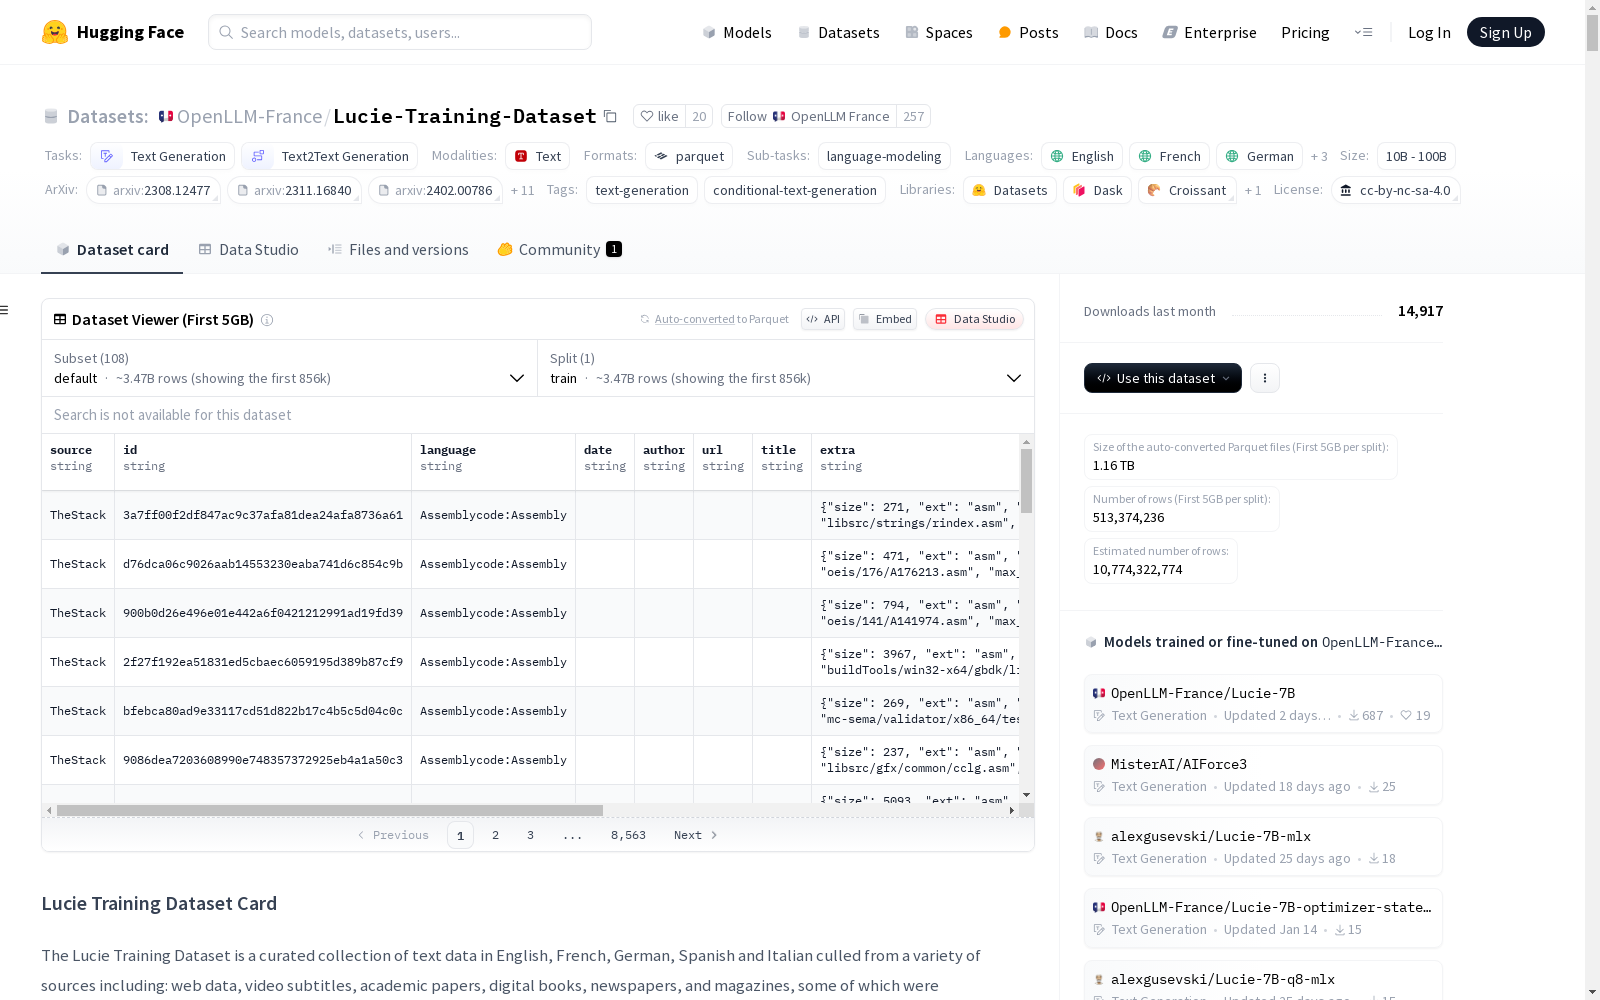Focus the search models, datasets, users field
The width and height of the screenshot is (1600, 1000).
tap(400, 32)
